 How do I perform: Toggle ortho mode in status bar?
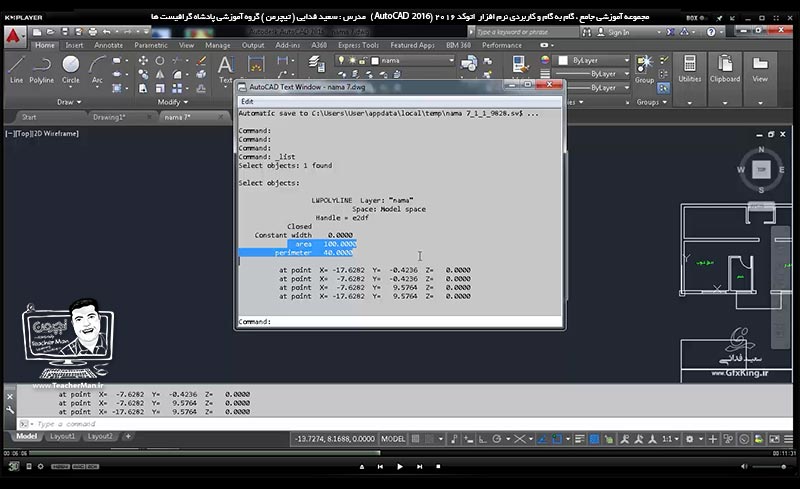[x=482, y=439]
